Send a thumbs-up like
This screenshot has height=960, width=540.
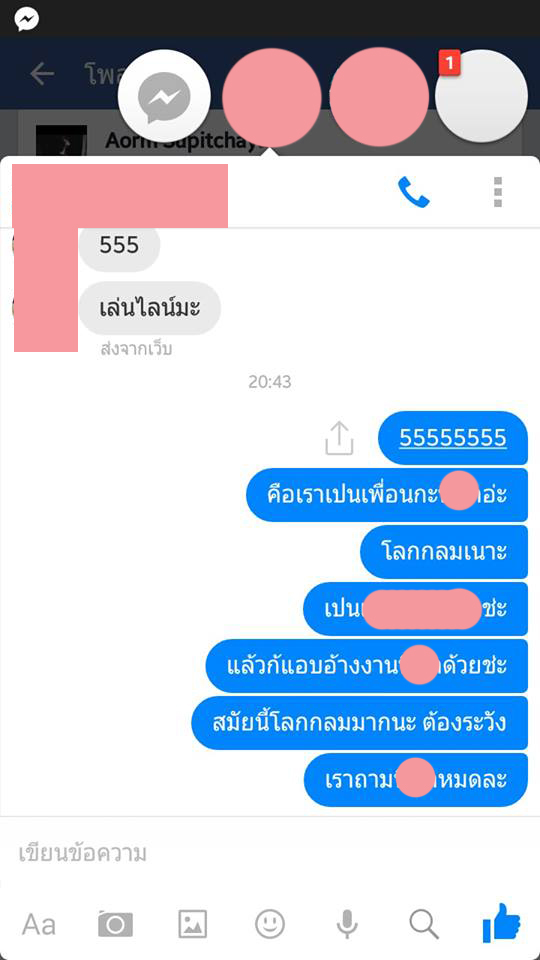click(501, 923)
